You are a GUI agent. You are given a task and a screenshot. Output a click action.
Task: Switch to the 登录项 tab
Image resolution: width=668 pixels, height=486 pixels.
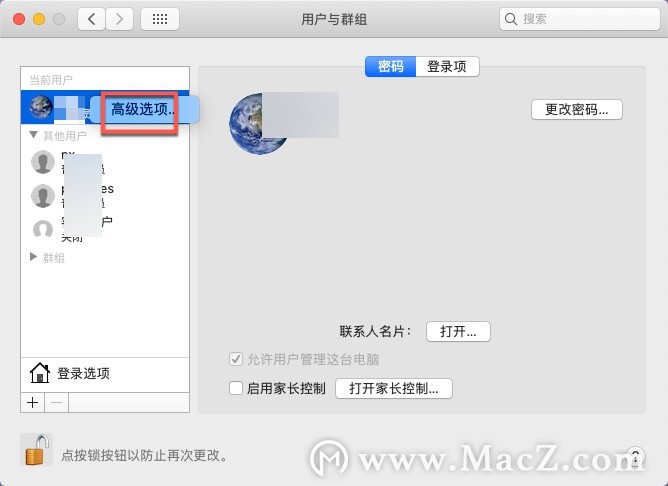tap(447, 66)
